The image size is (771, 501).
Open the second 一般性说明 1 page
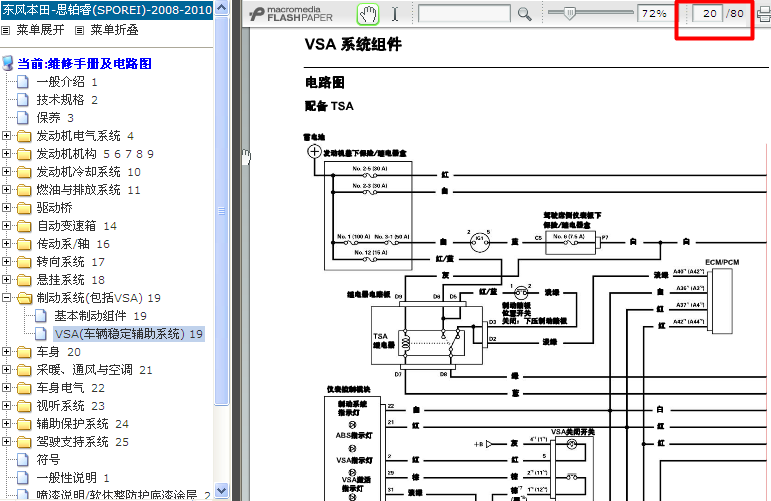coord(73,477)
